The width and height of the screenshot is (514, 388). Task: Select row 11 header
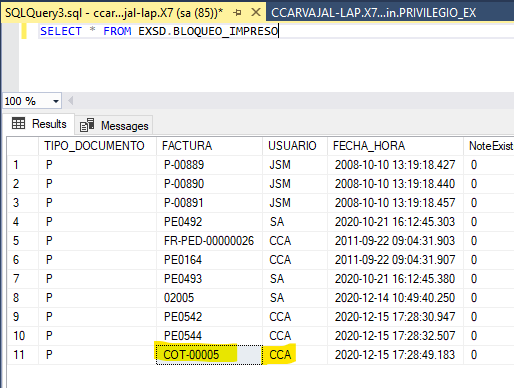tap(23, 355)
